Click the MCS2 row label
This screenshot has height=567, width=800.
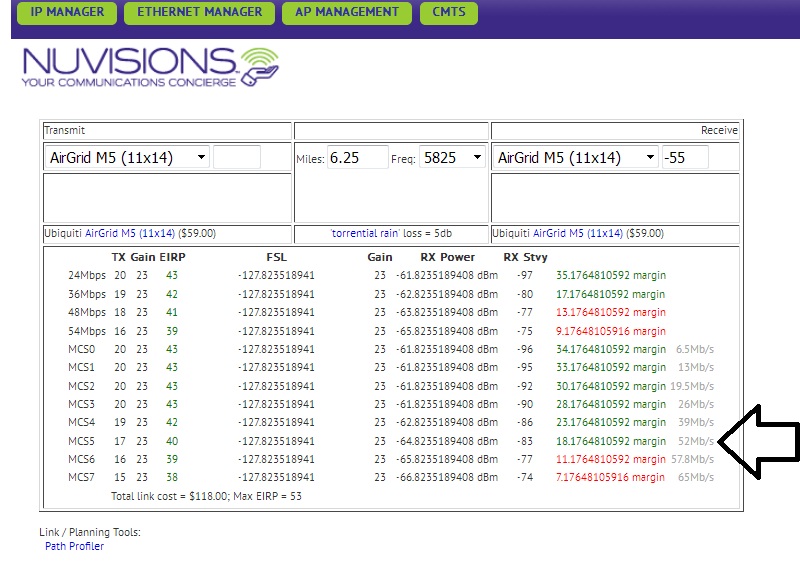click(x=82, y=386)
